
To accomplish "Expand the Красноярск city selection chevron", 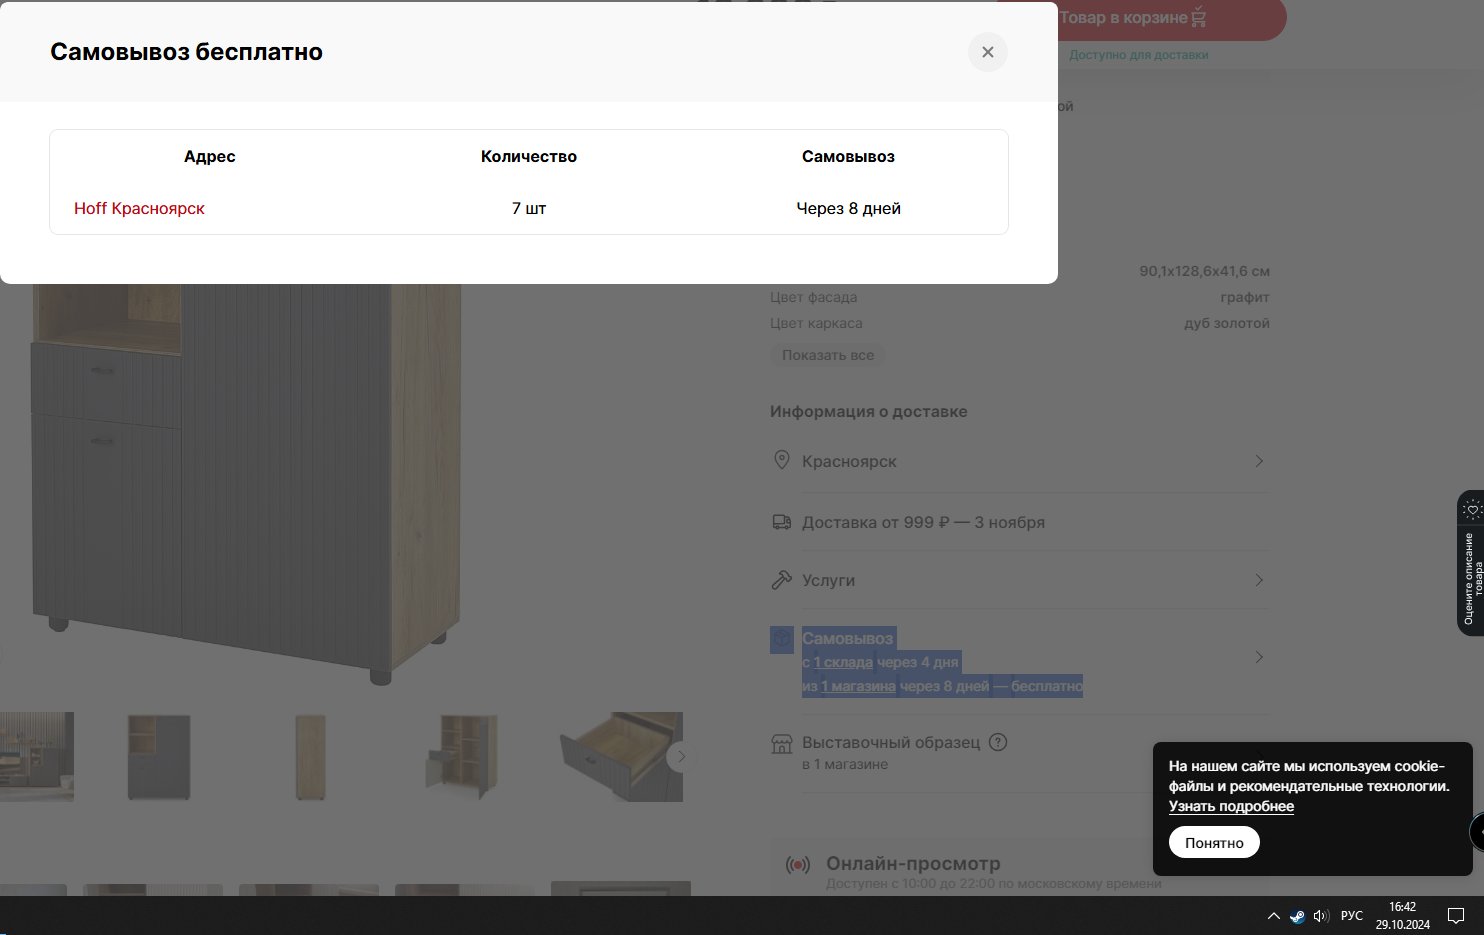I will pyautogui.click(x=1259, y=461).
